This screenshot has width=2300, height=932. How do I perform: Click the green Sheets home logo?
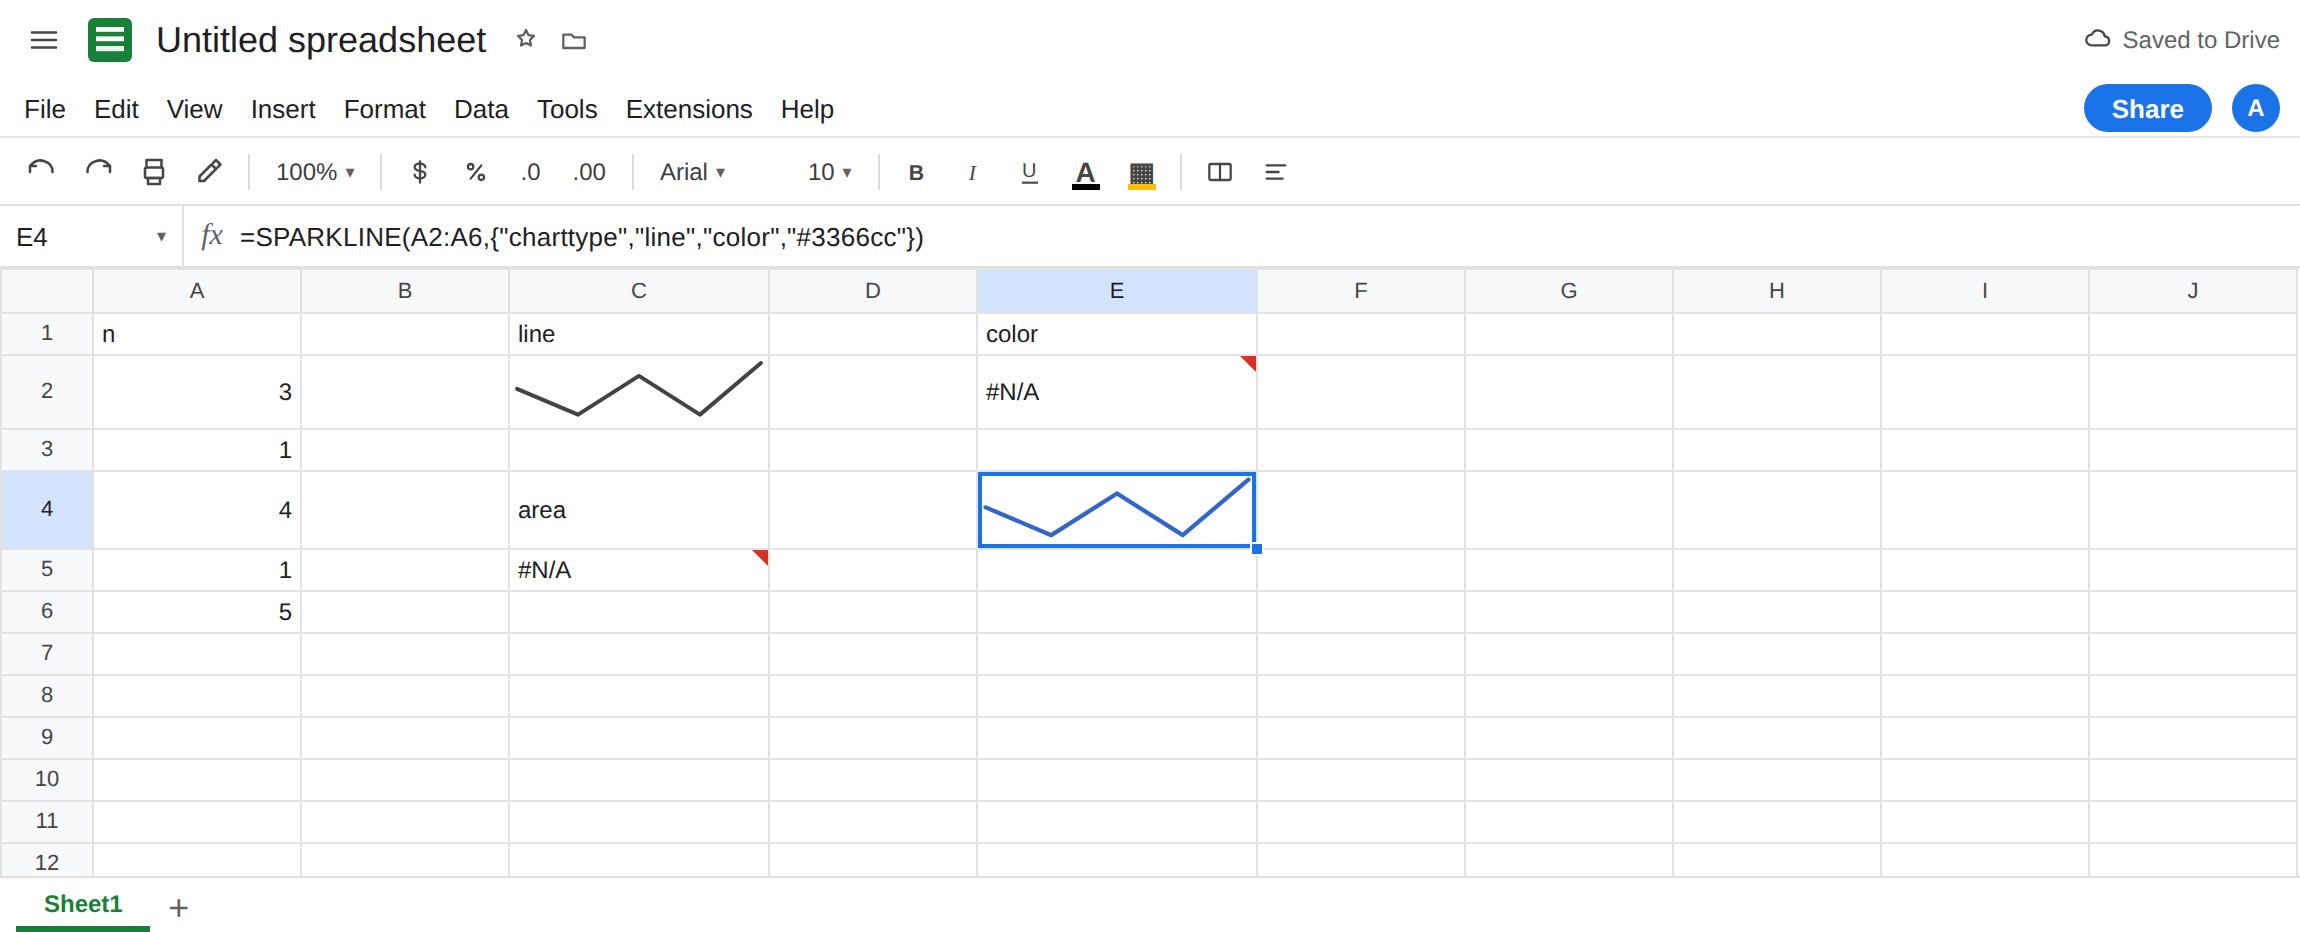pyautogui.click(x=110, y=40)
